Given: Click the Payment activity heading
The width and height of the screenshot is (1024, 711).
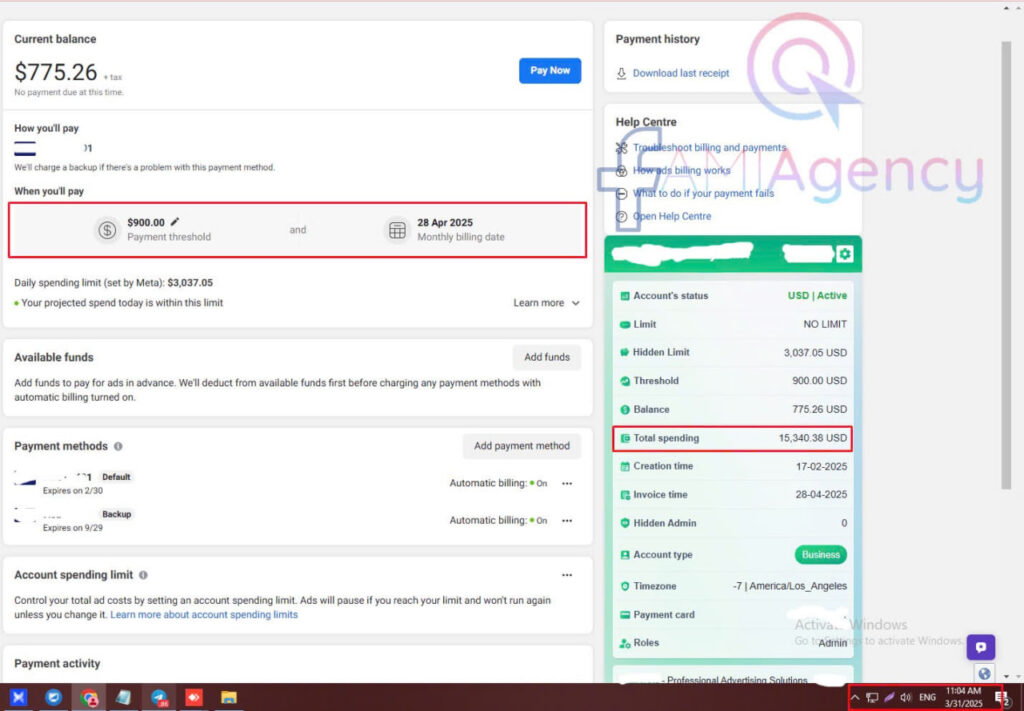Looking at the screenshot, I should tap(57, 664).
